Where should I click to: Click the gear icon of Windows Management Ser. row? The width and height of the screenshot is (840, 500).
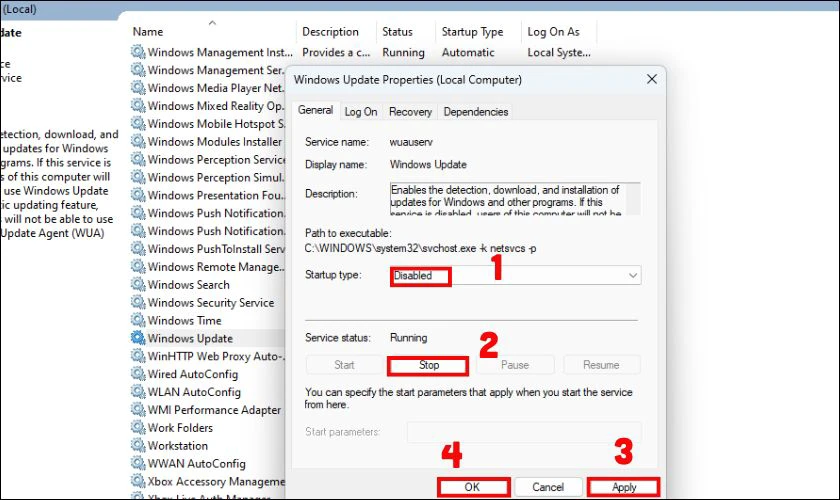[138, 70]
